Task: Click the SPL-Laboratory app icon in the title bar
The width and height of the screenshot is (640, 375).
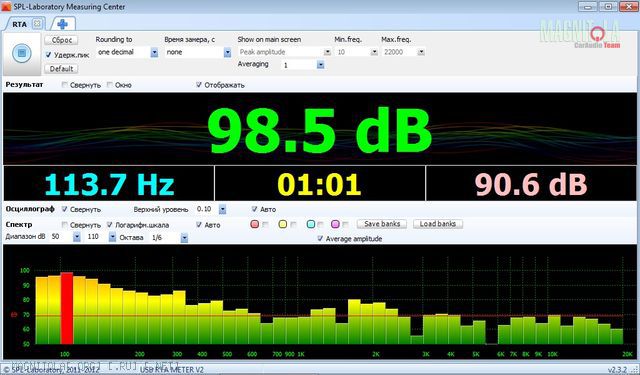Action: point(6,6)
